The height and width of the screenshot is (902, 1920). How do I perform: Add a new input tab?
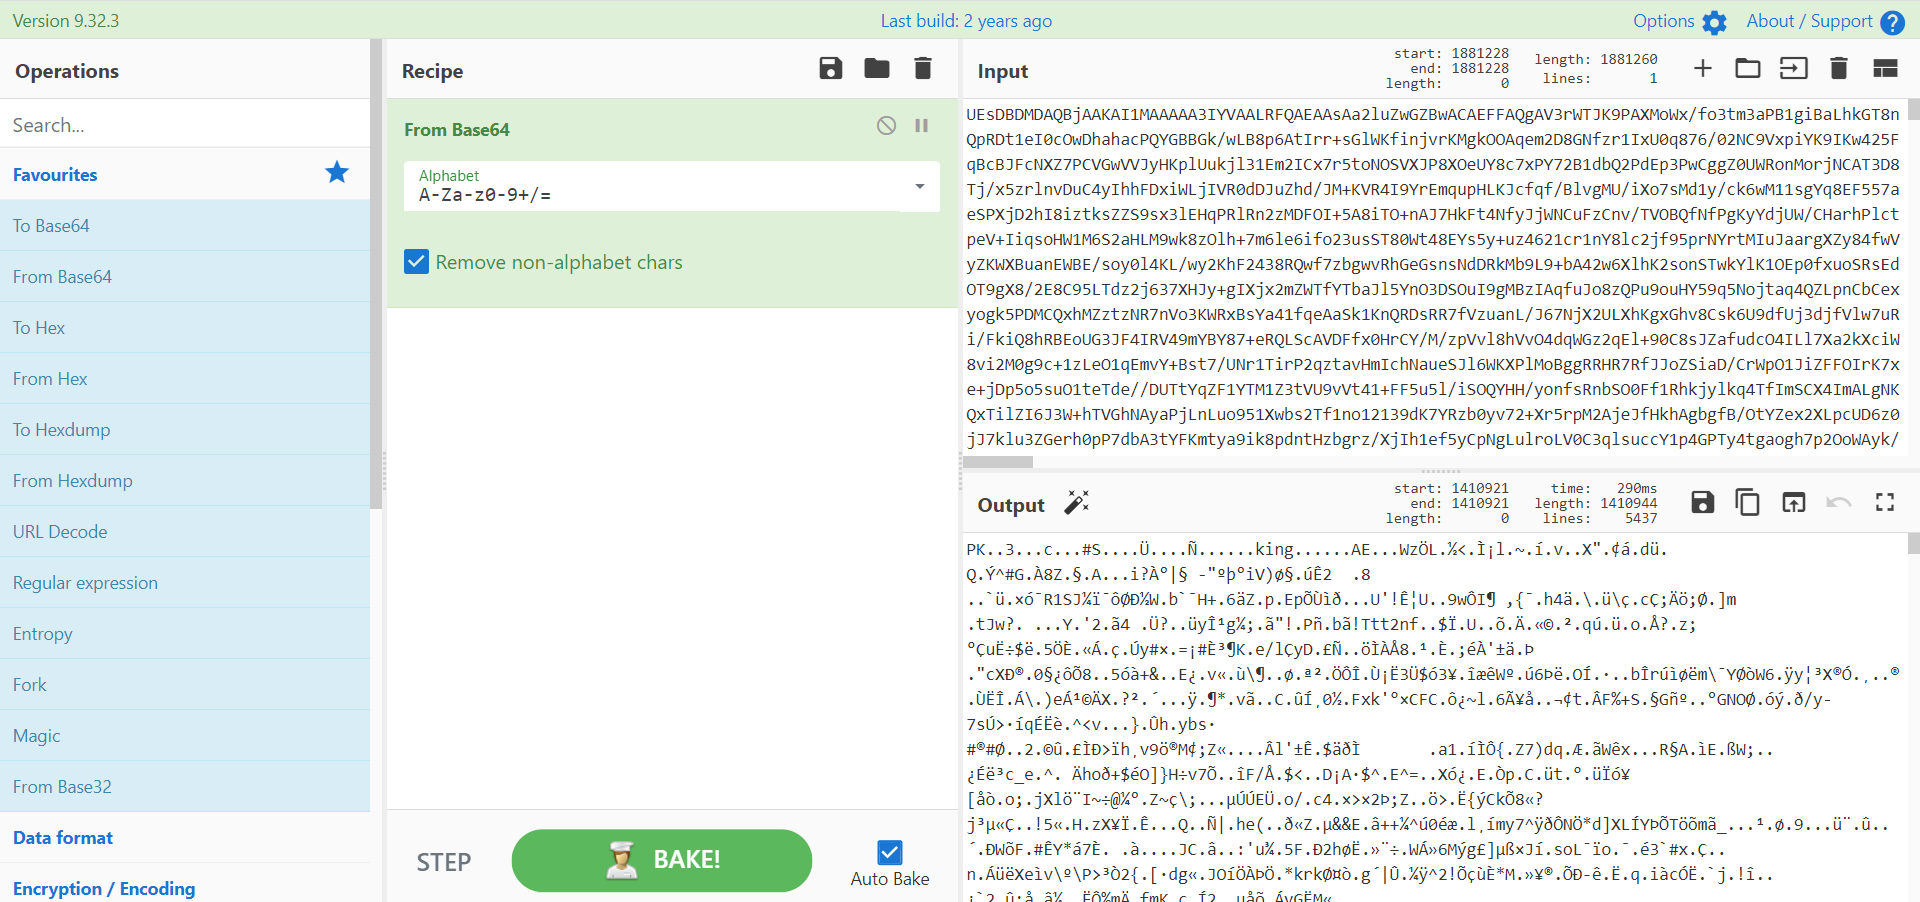coord(1703,68)
